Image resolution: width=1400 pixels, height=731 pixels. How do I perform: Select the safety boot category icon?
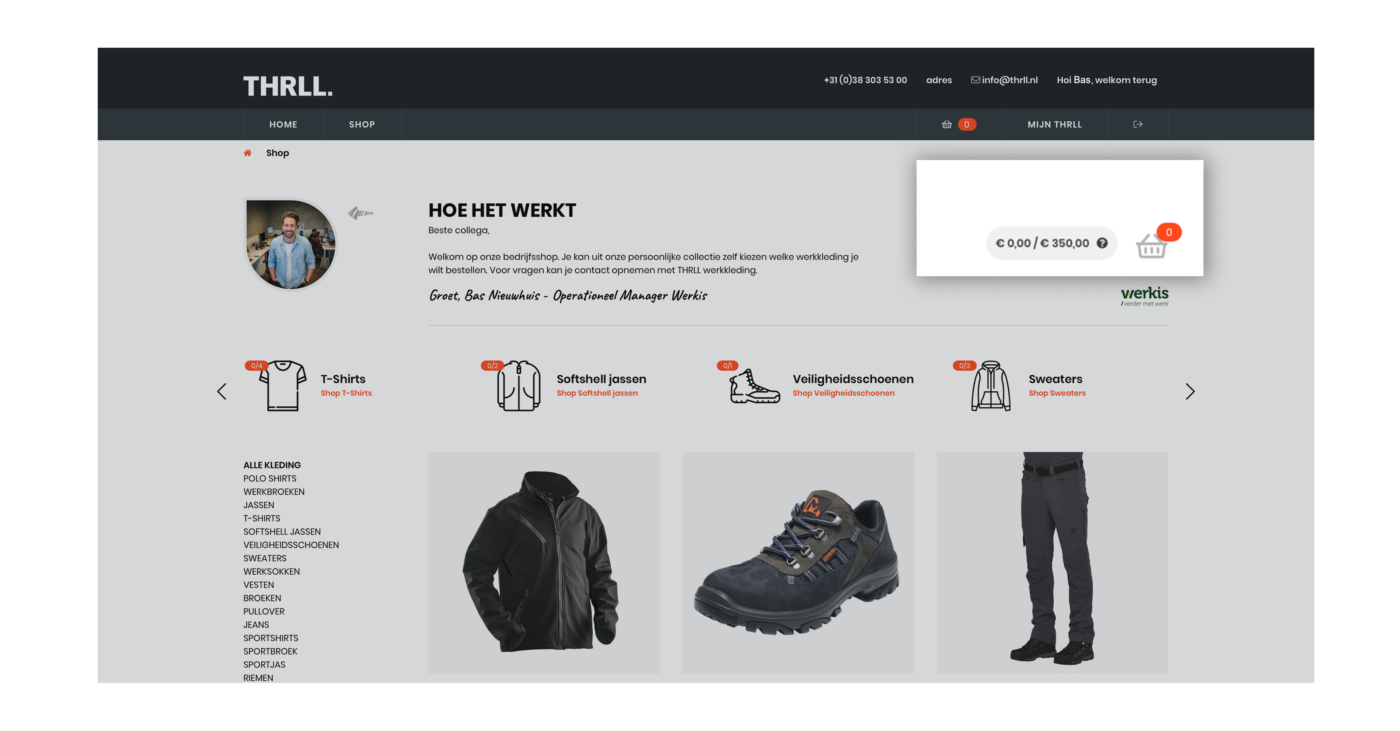pyautogui.click(x=755, y=386)
